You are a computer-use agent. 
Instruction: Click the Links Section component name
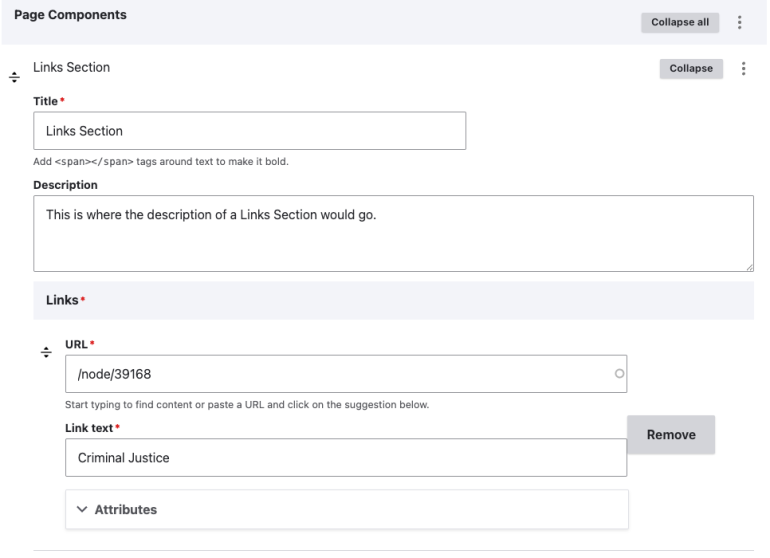click(x=71, y=68)
